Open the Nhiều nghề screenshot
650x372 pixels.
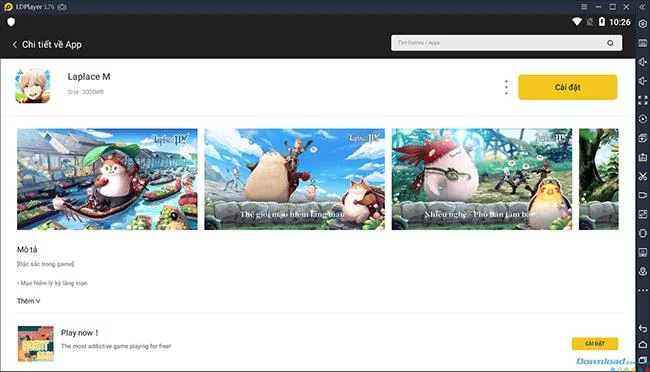482,179
